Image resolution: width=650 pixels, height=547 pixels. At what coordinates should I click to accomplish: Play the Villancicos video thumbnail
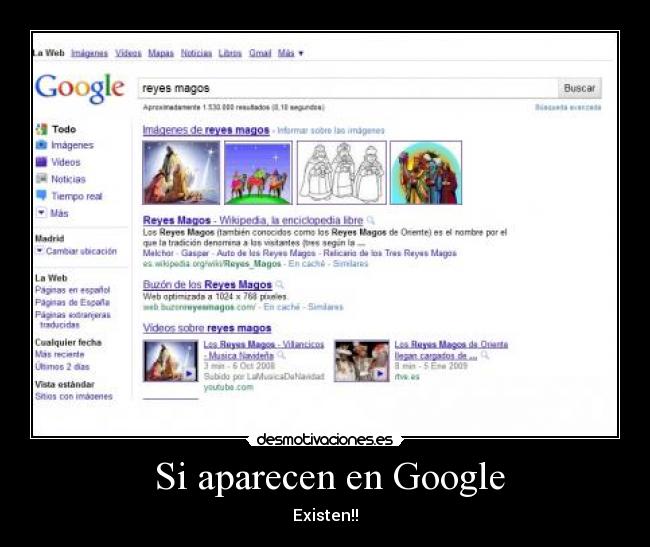pyautogui.click(x=171, y=361)
